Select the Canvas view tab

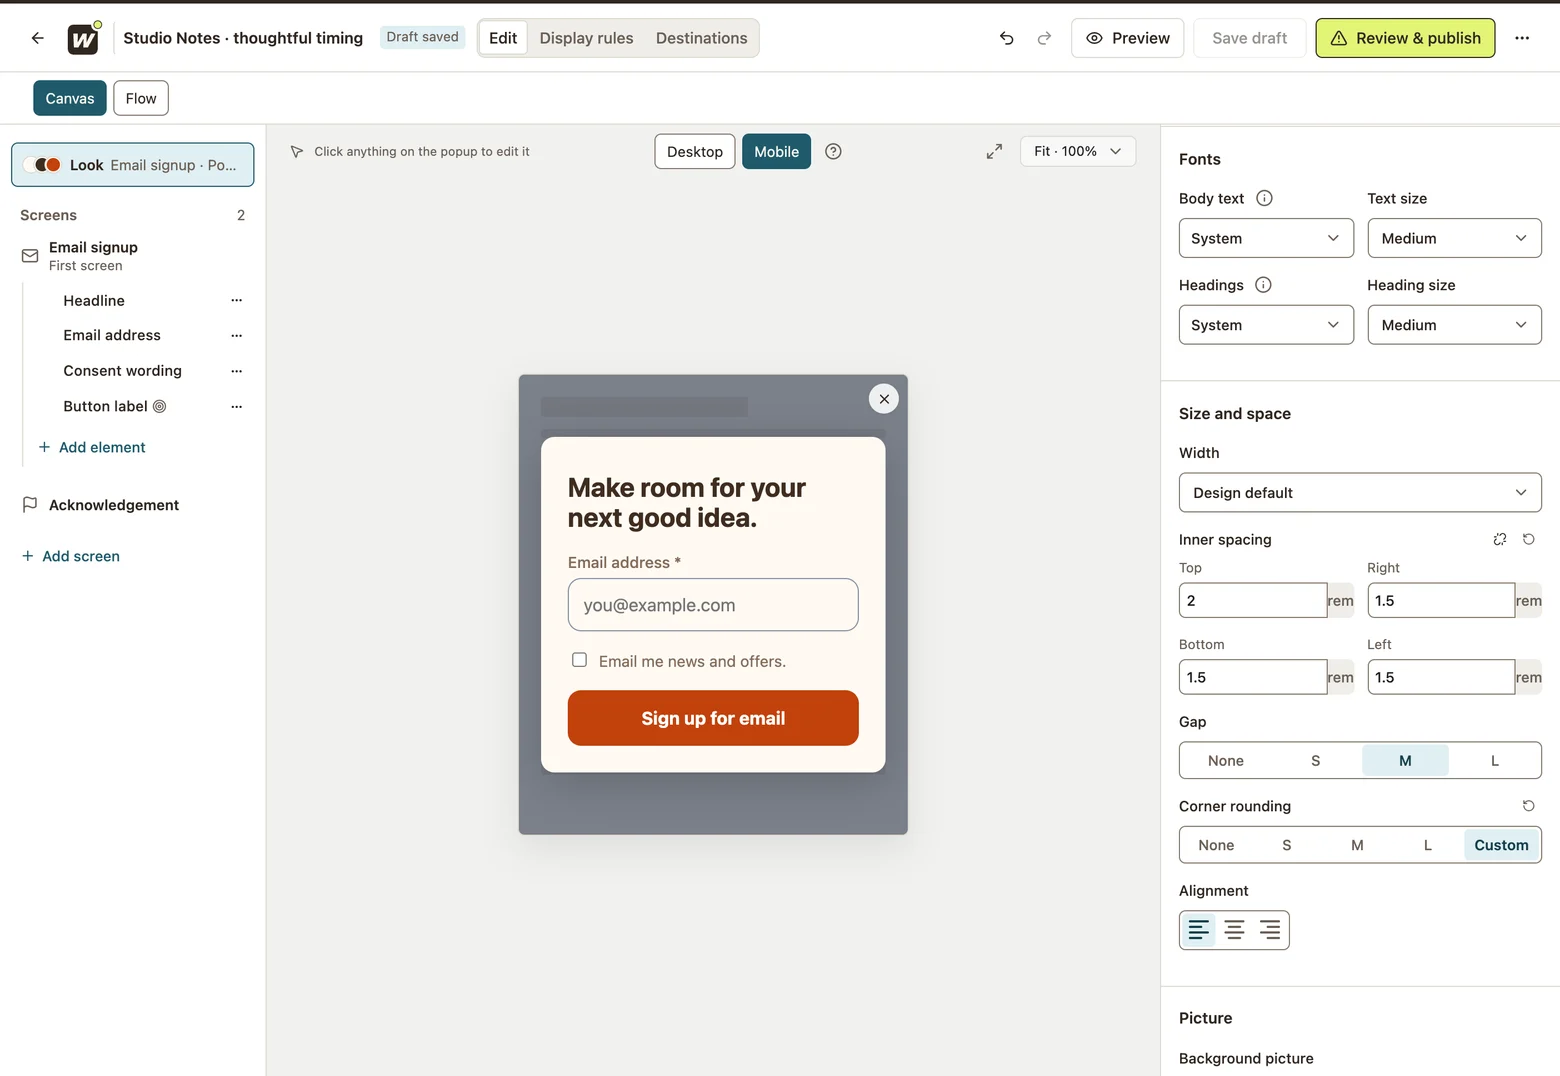70,98
